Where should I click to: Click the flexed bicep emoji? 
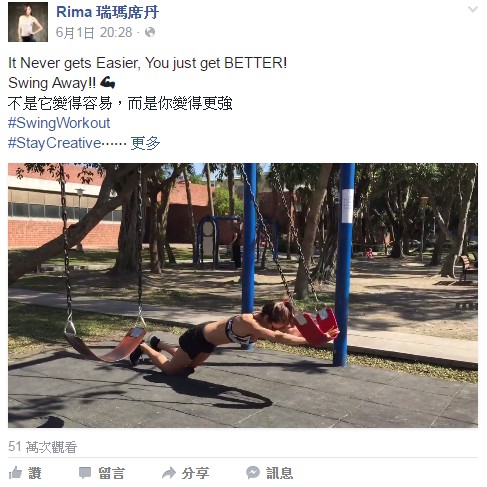point(107,82)
